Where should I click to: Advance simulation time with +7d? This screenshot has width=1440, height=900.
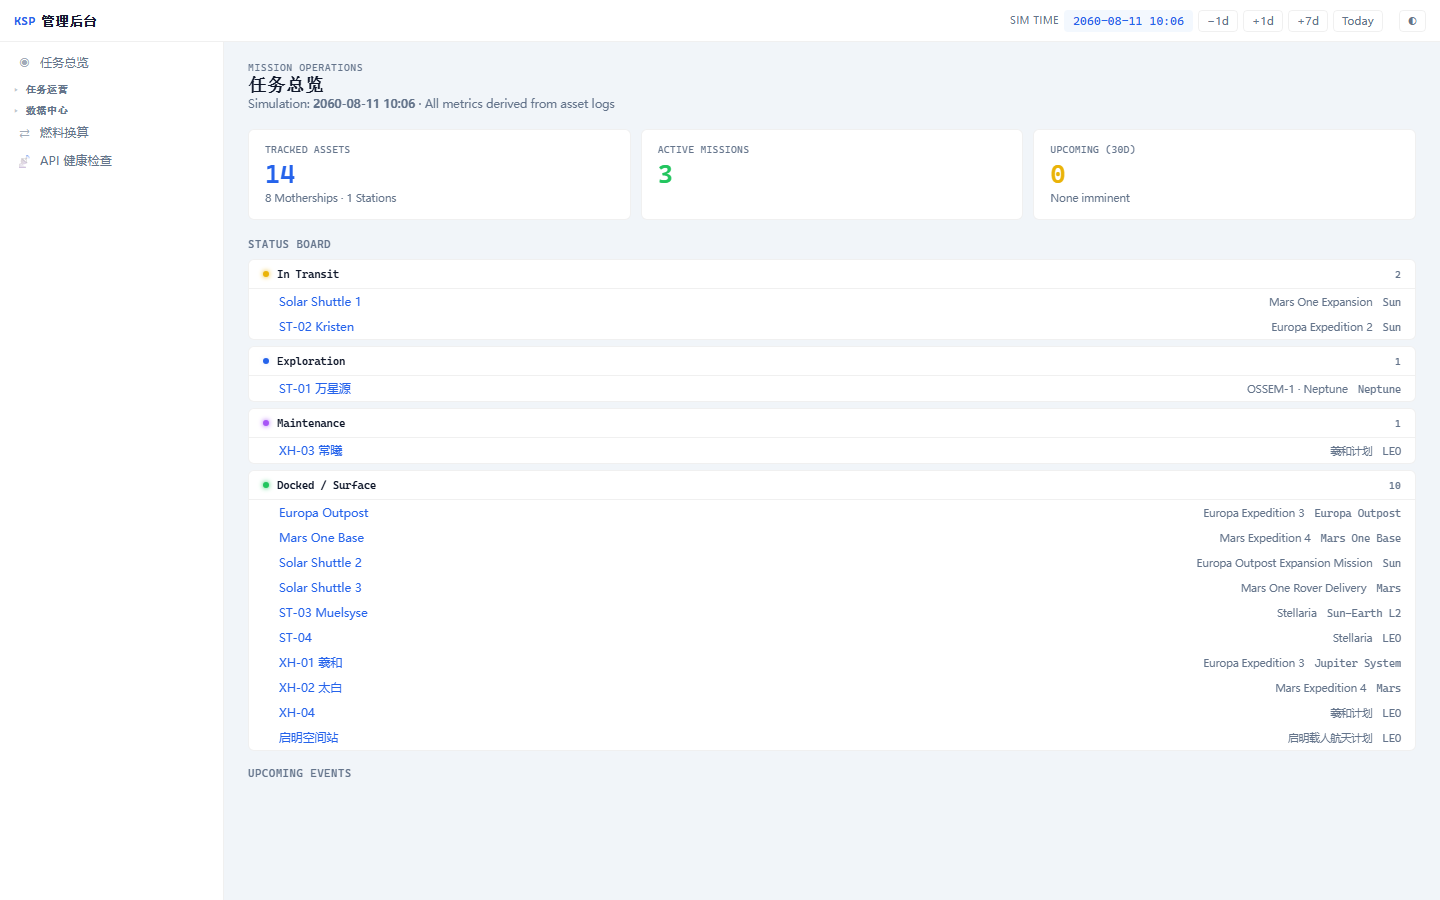[x=1308, y=21]
